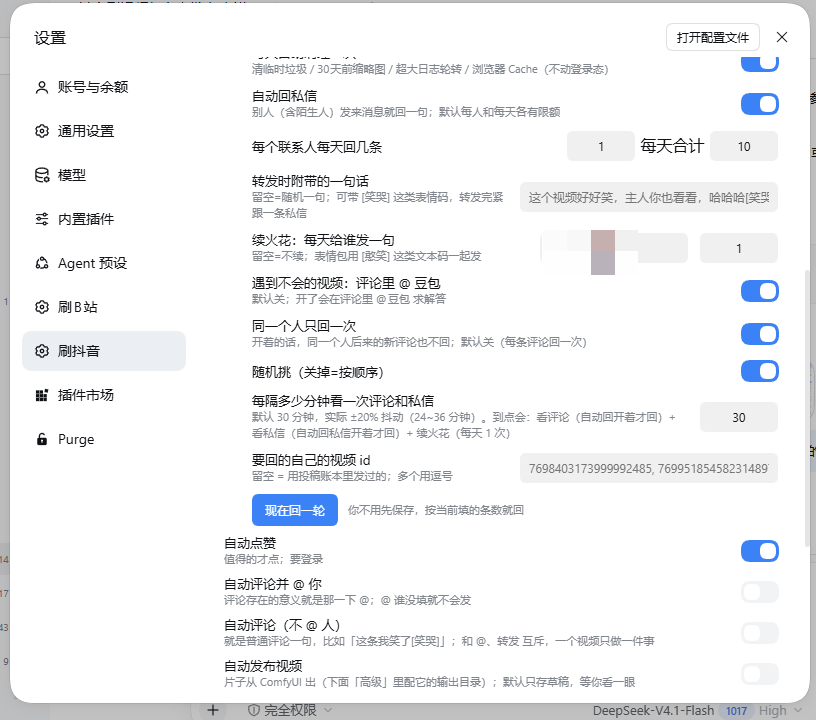Image resolution: width=816 pixels, height=720 pixels.
Task: Disable the 自动点赞 switch
Action: [760, 551]
